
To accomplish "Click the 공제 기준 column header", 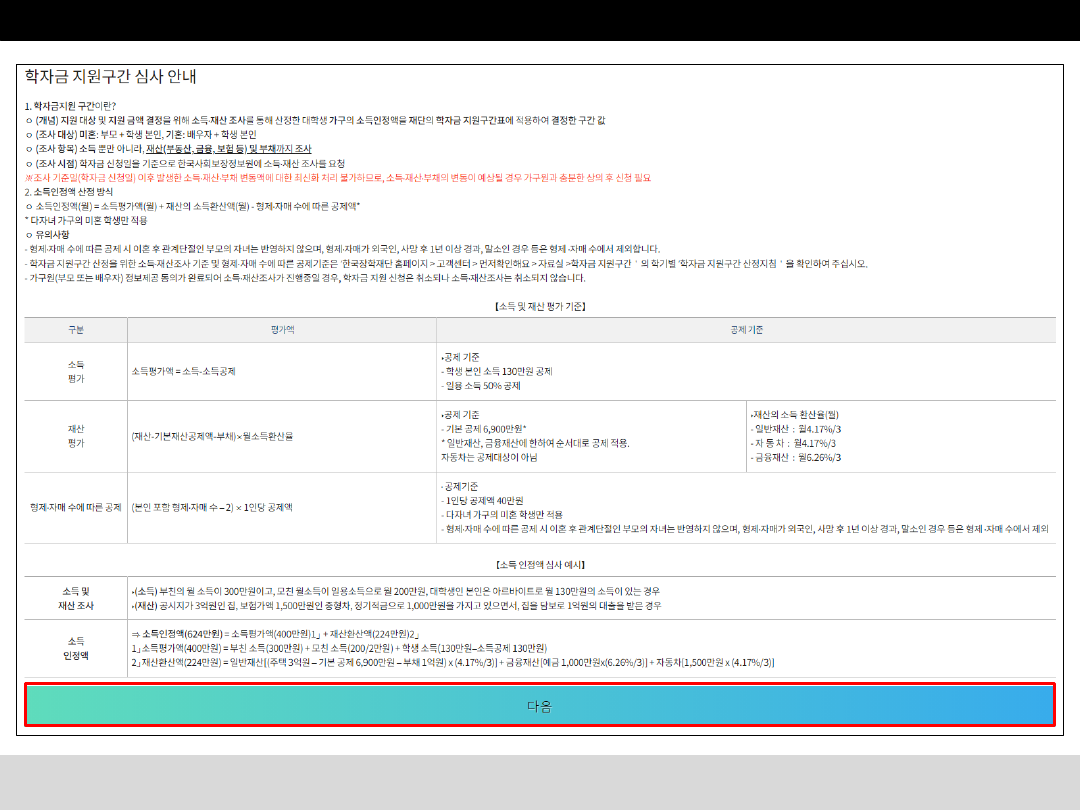I will [x=746, y=329].
